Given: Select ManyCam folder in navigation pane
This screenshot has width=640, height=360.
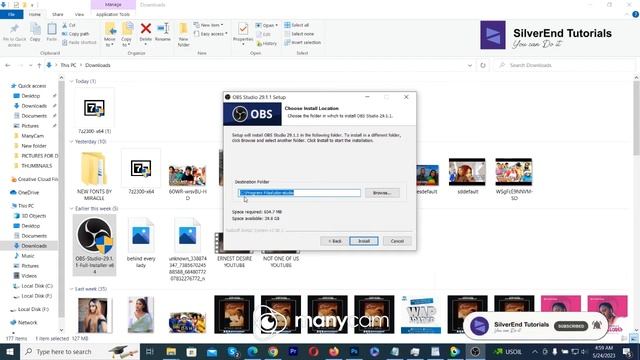Looking at the screenshot, I should (32, 136).
